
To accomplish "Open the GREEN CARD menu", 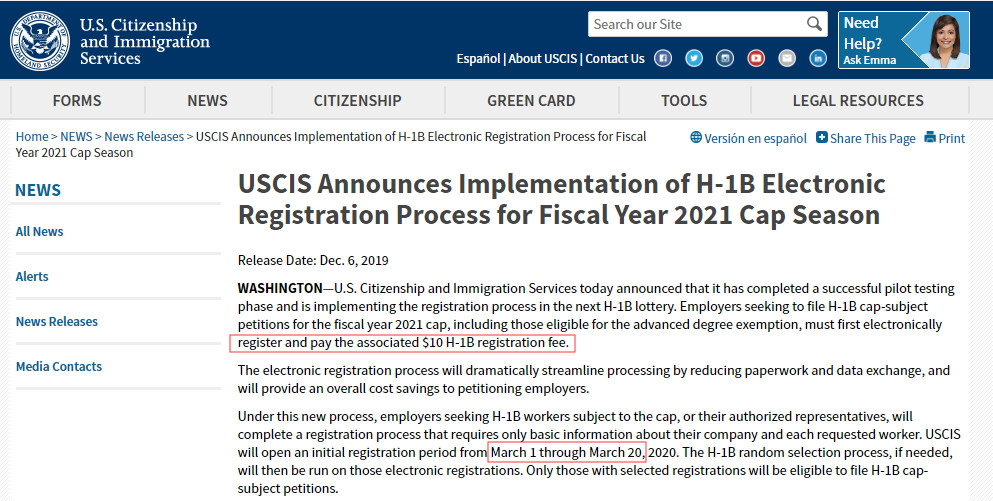I will [531, 100].
